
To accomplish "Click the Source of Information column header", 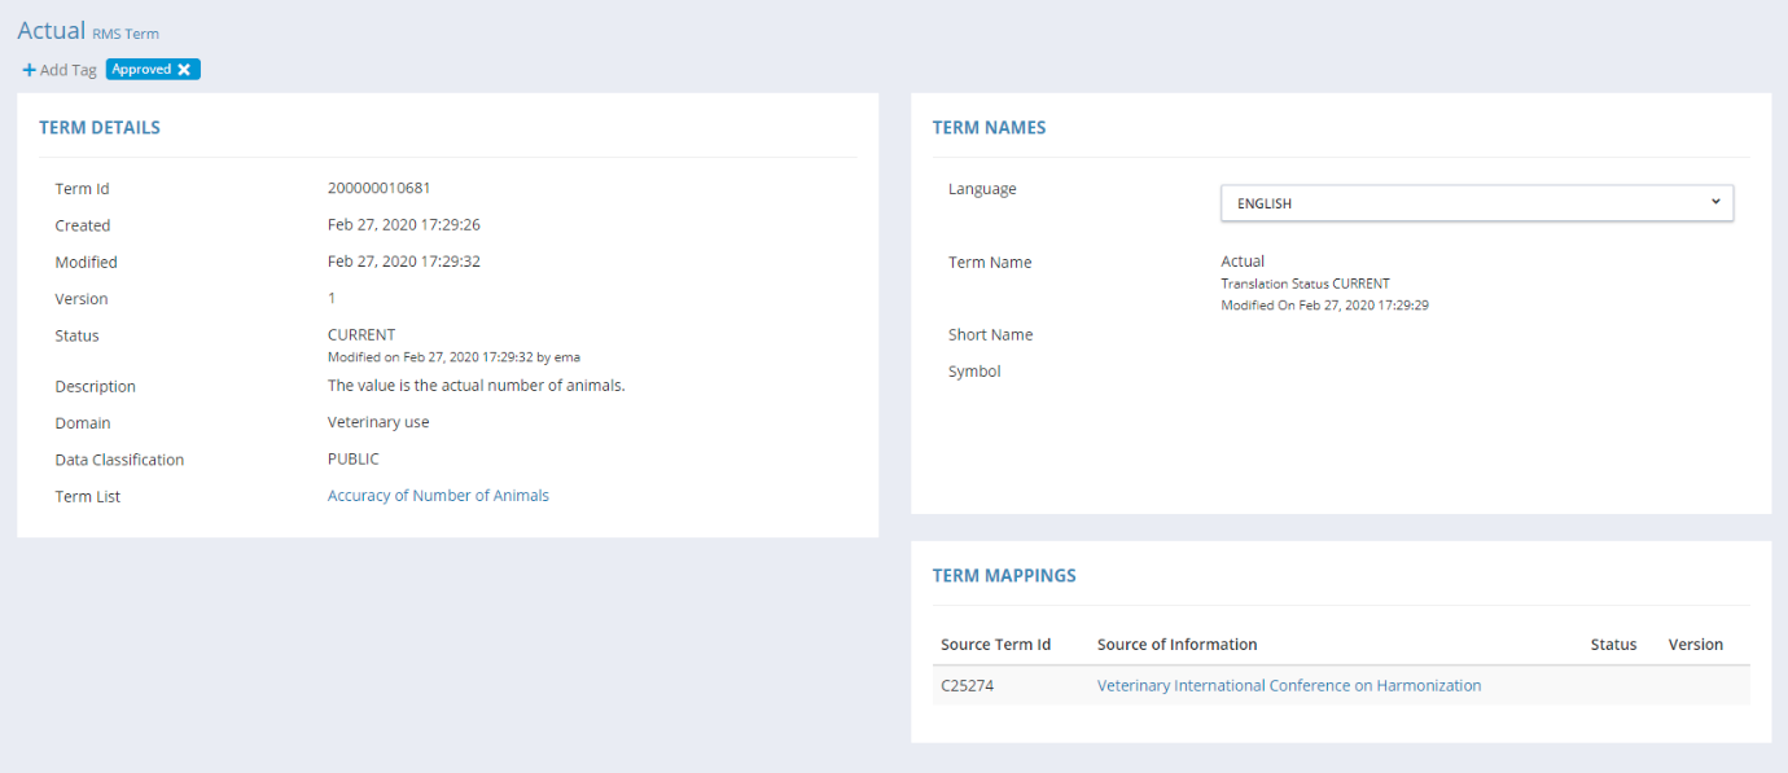I will tap(1176, 645).
